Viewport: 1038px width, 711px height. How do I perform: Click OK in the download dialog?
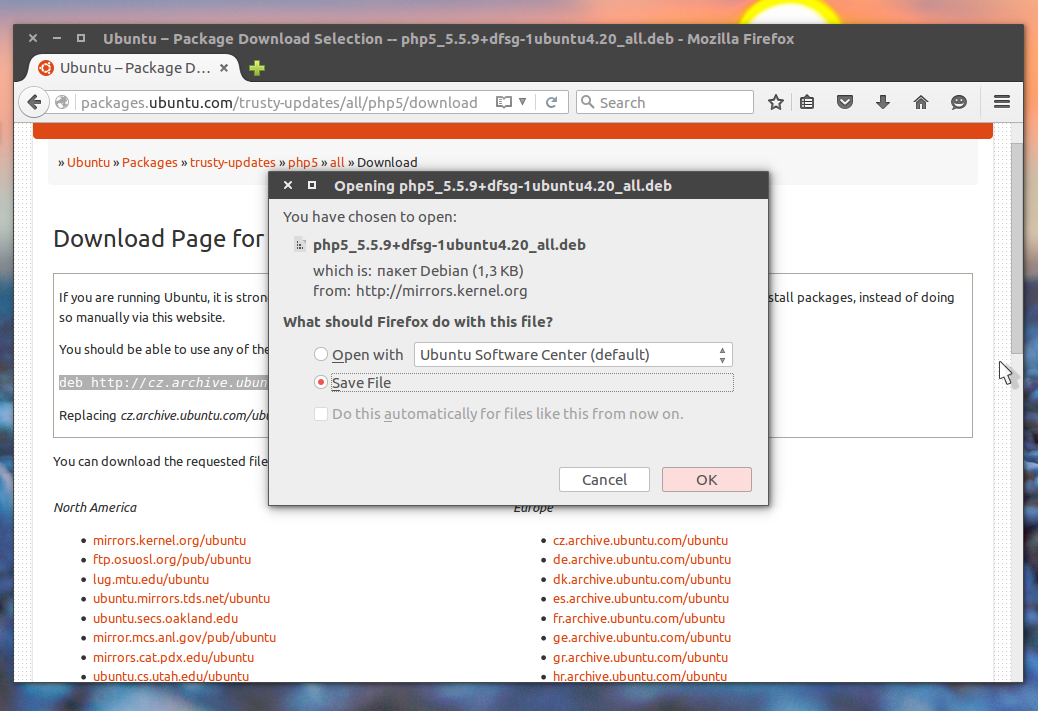pos(706,479)
